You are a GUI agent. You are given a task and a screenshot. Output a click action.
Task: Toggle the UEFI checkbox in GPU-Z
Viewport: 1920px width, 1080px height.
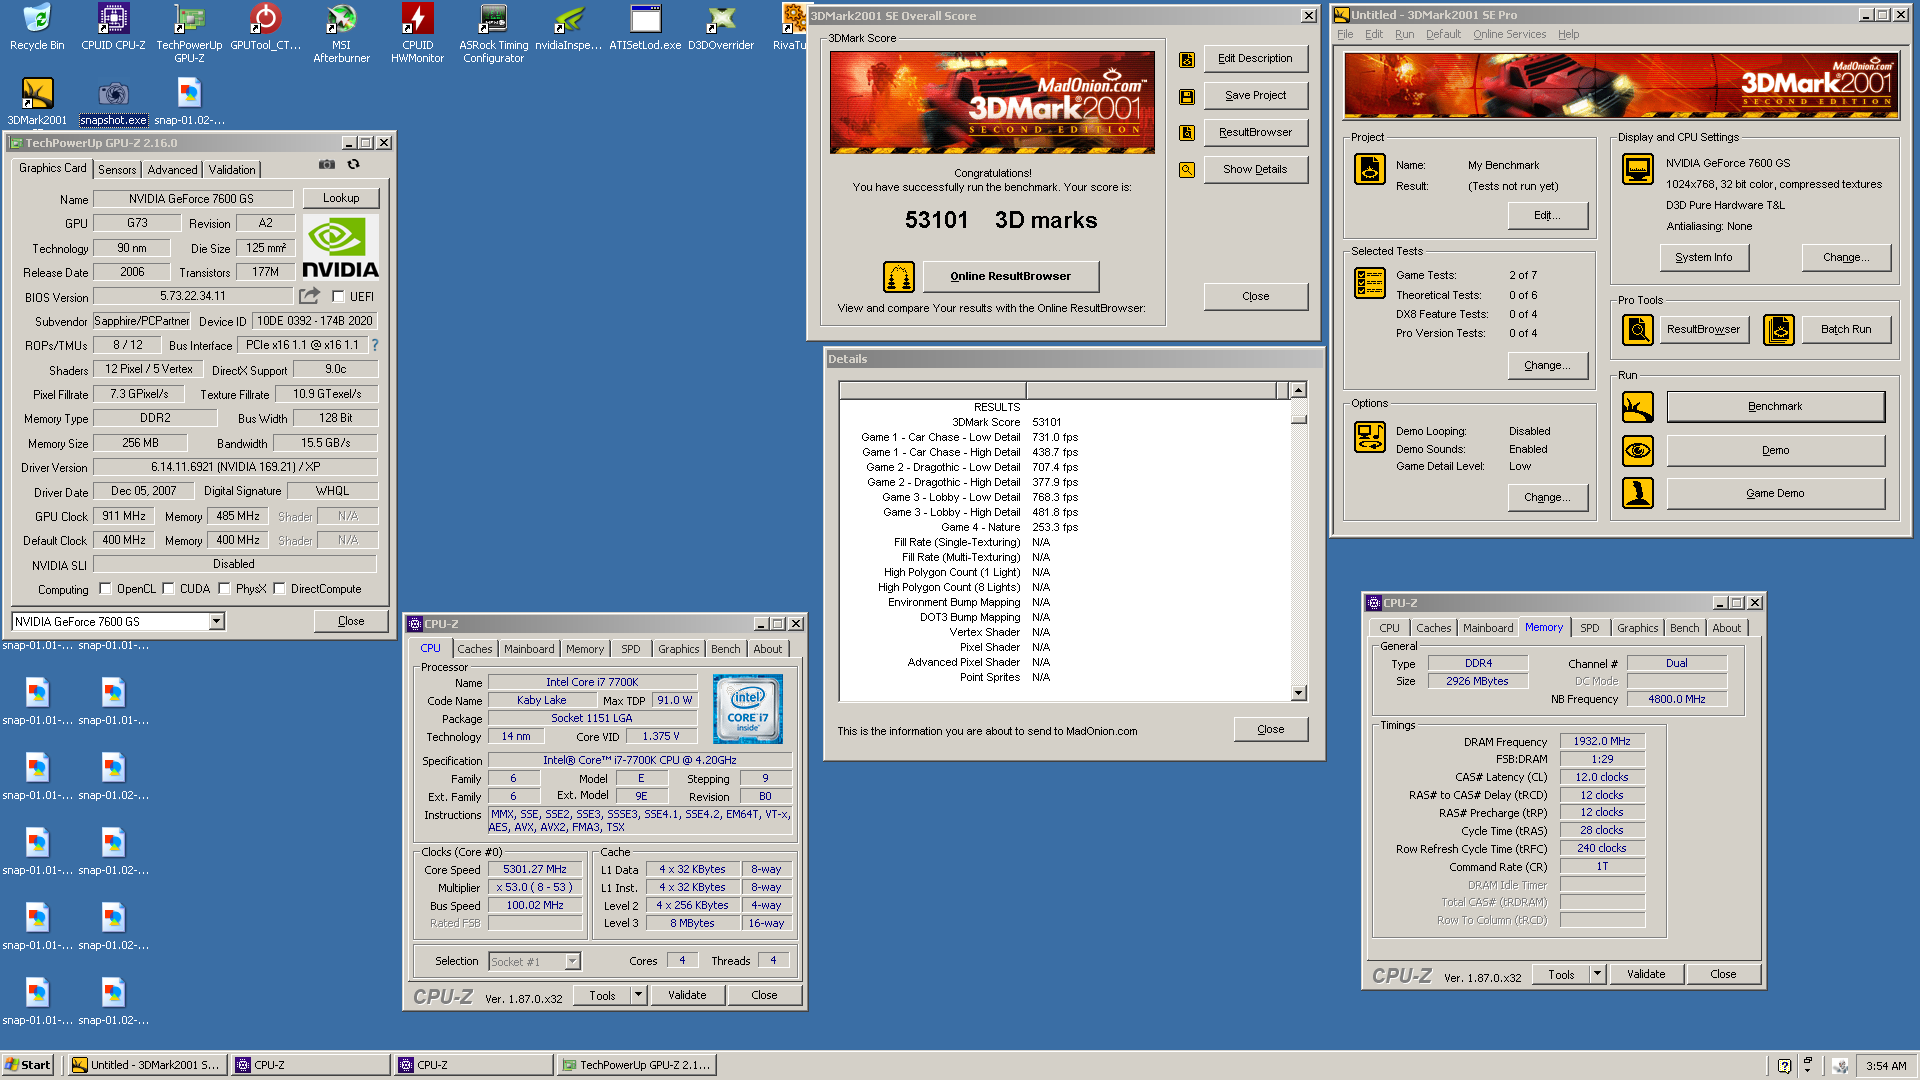[x=339, y=297]
